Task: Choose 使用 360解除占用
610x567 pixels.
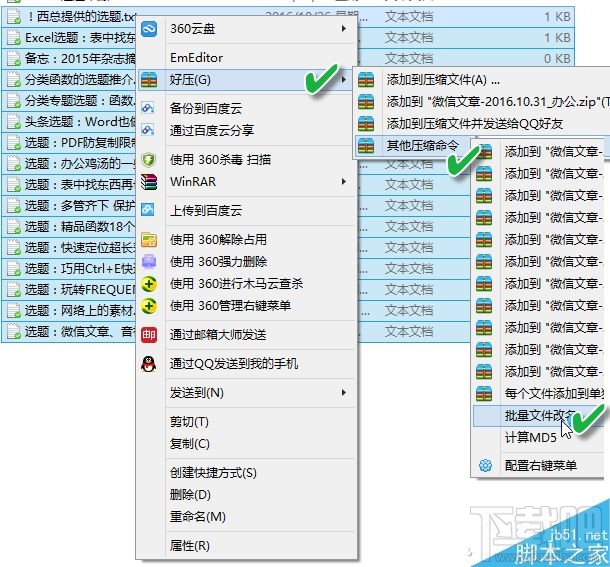Action: click(218, 240)
